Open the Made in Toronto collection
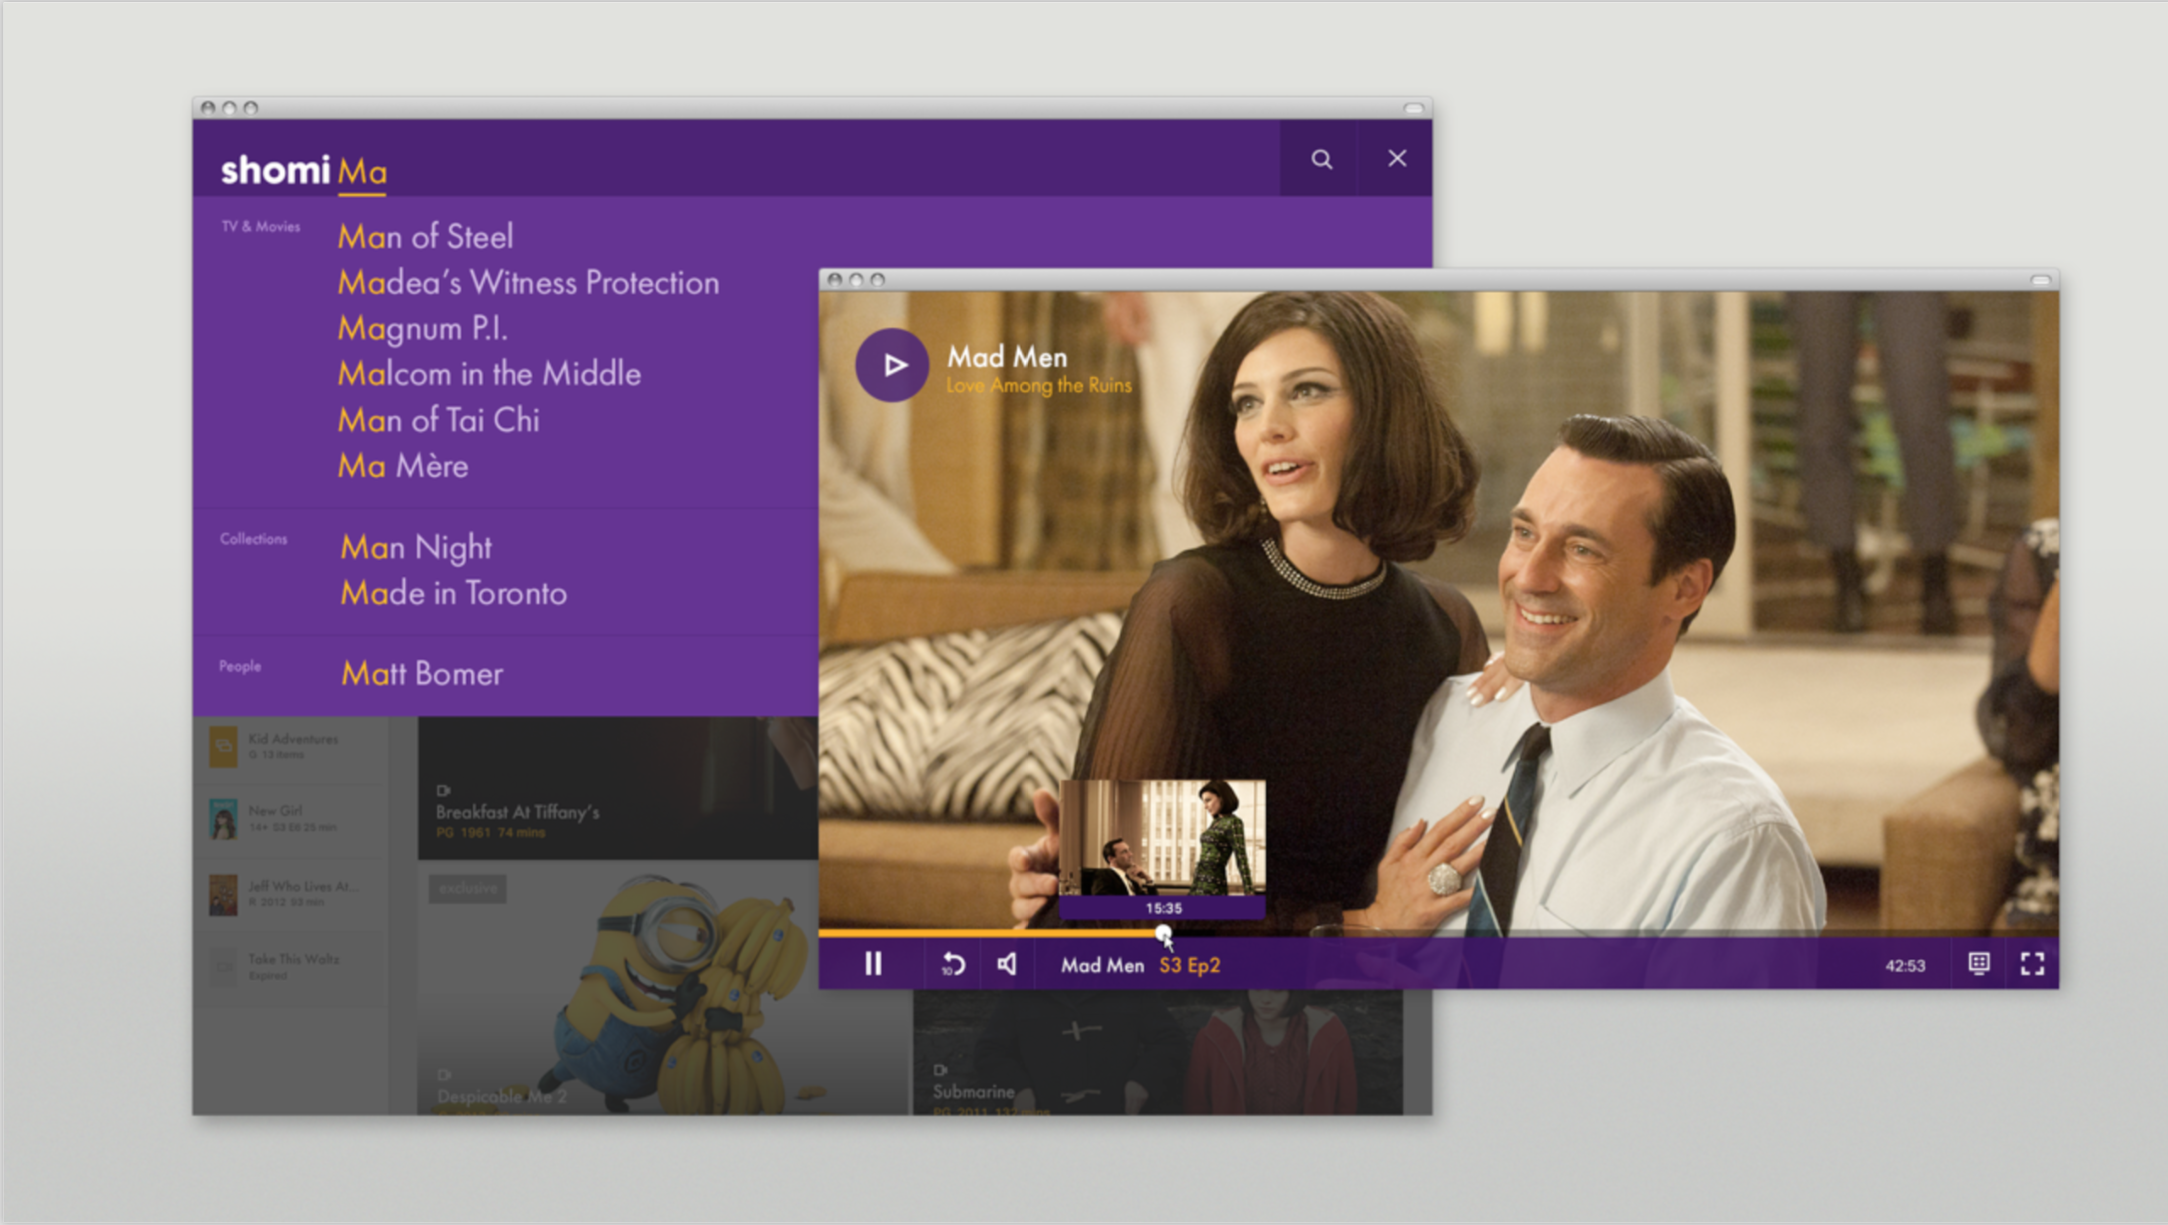Image resolution: width=2168 pixels, height=1225 pixels. (x=453, y=593)
